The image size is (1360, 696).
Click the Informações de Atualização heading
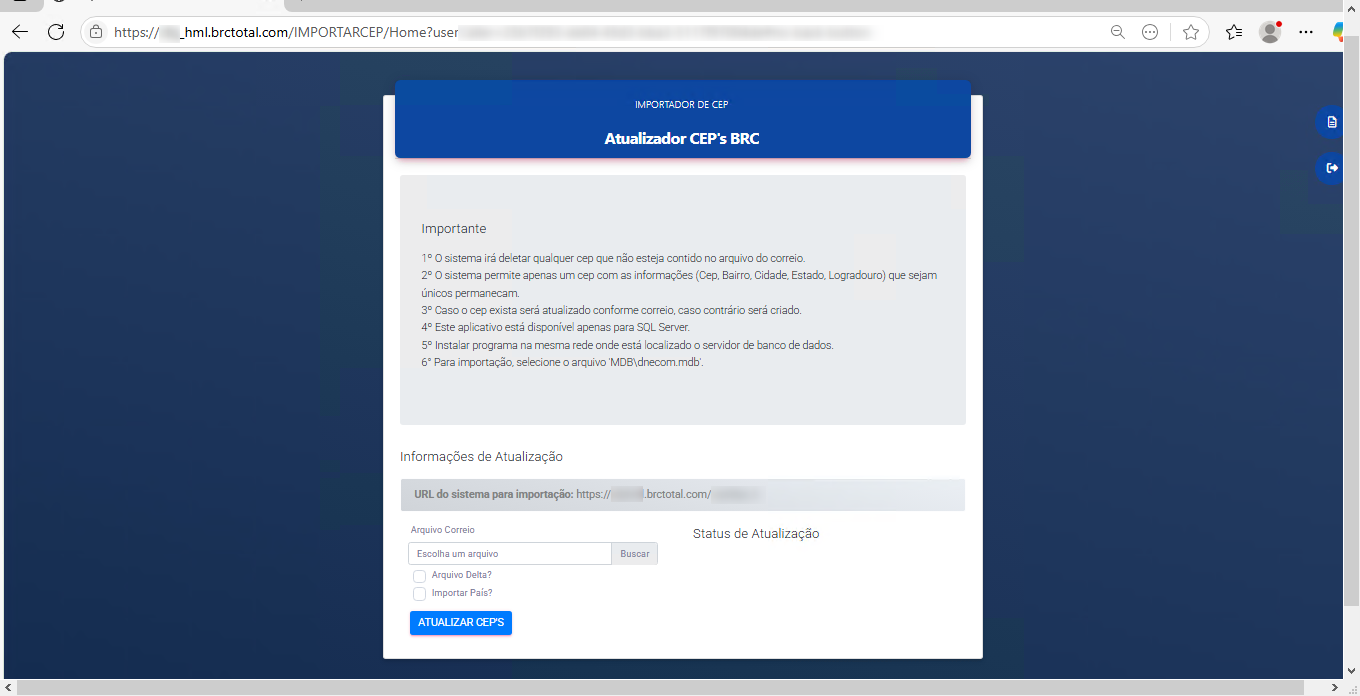481,457
